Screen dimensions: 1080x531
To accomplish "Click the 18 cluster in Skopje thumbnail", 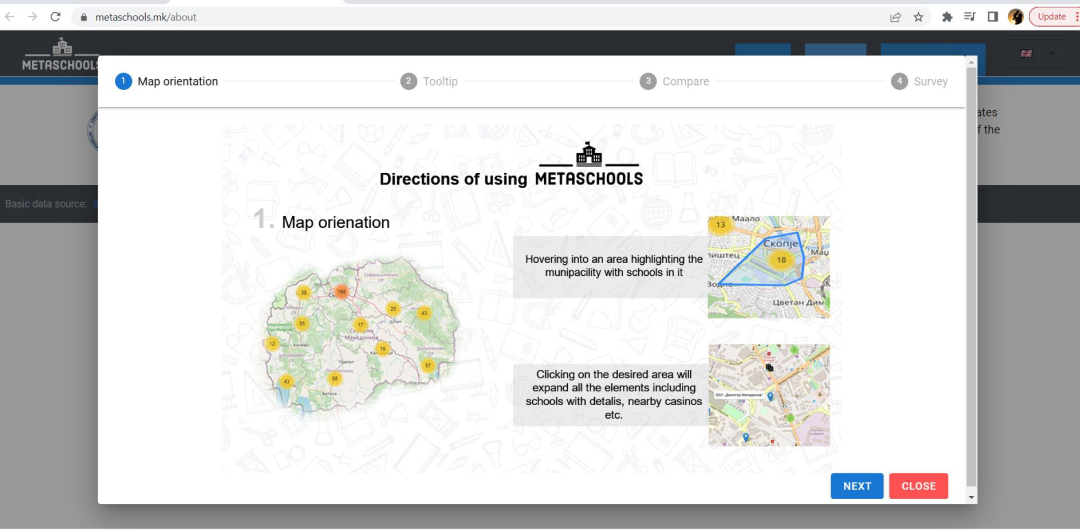I will [780, 260].
